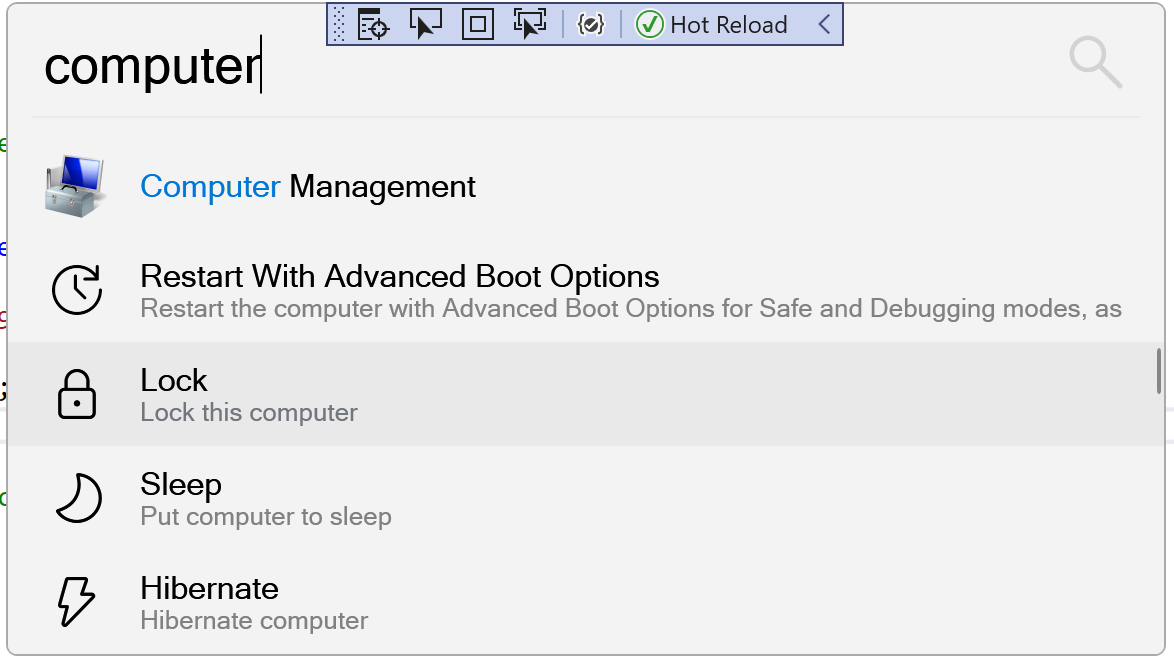Open XAML binding failures braces icon
The image size is (1174, 658).
coord(591,25)
